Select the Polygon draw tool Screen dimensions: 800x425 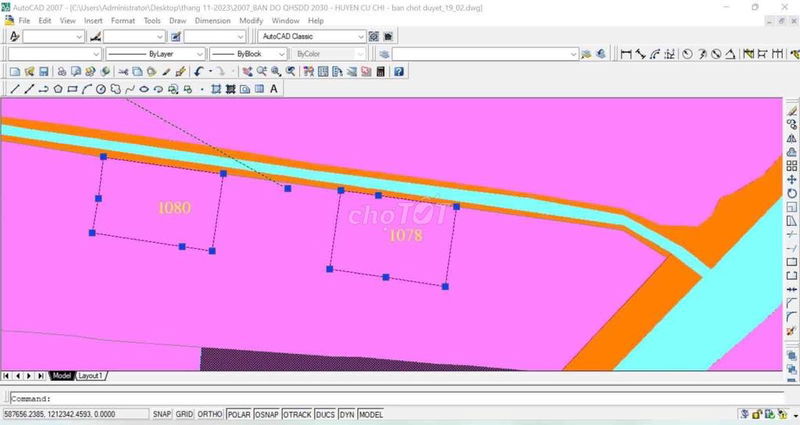[x=58, y=89]
